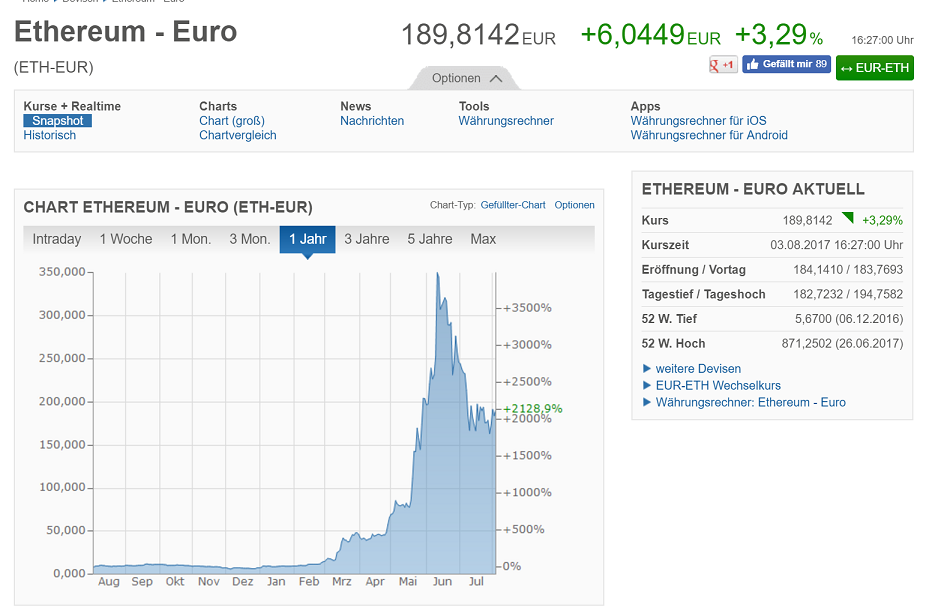Open Währungsrechner: Ethereum - Euro link

tap(751, 402)
